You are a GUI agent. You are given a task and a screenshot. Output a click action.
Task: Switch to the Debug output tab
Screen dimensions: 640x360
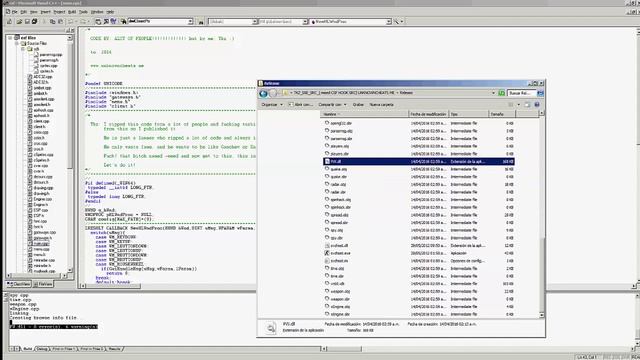pos(42,349)
